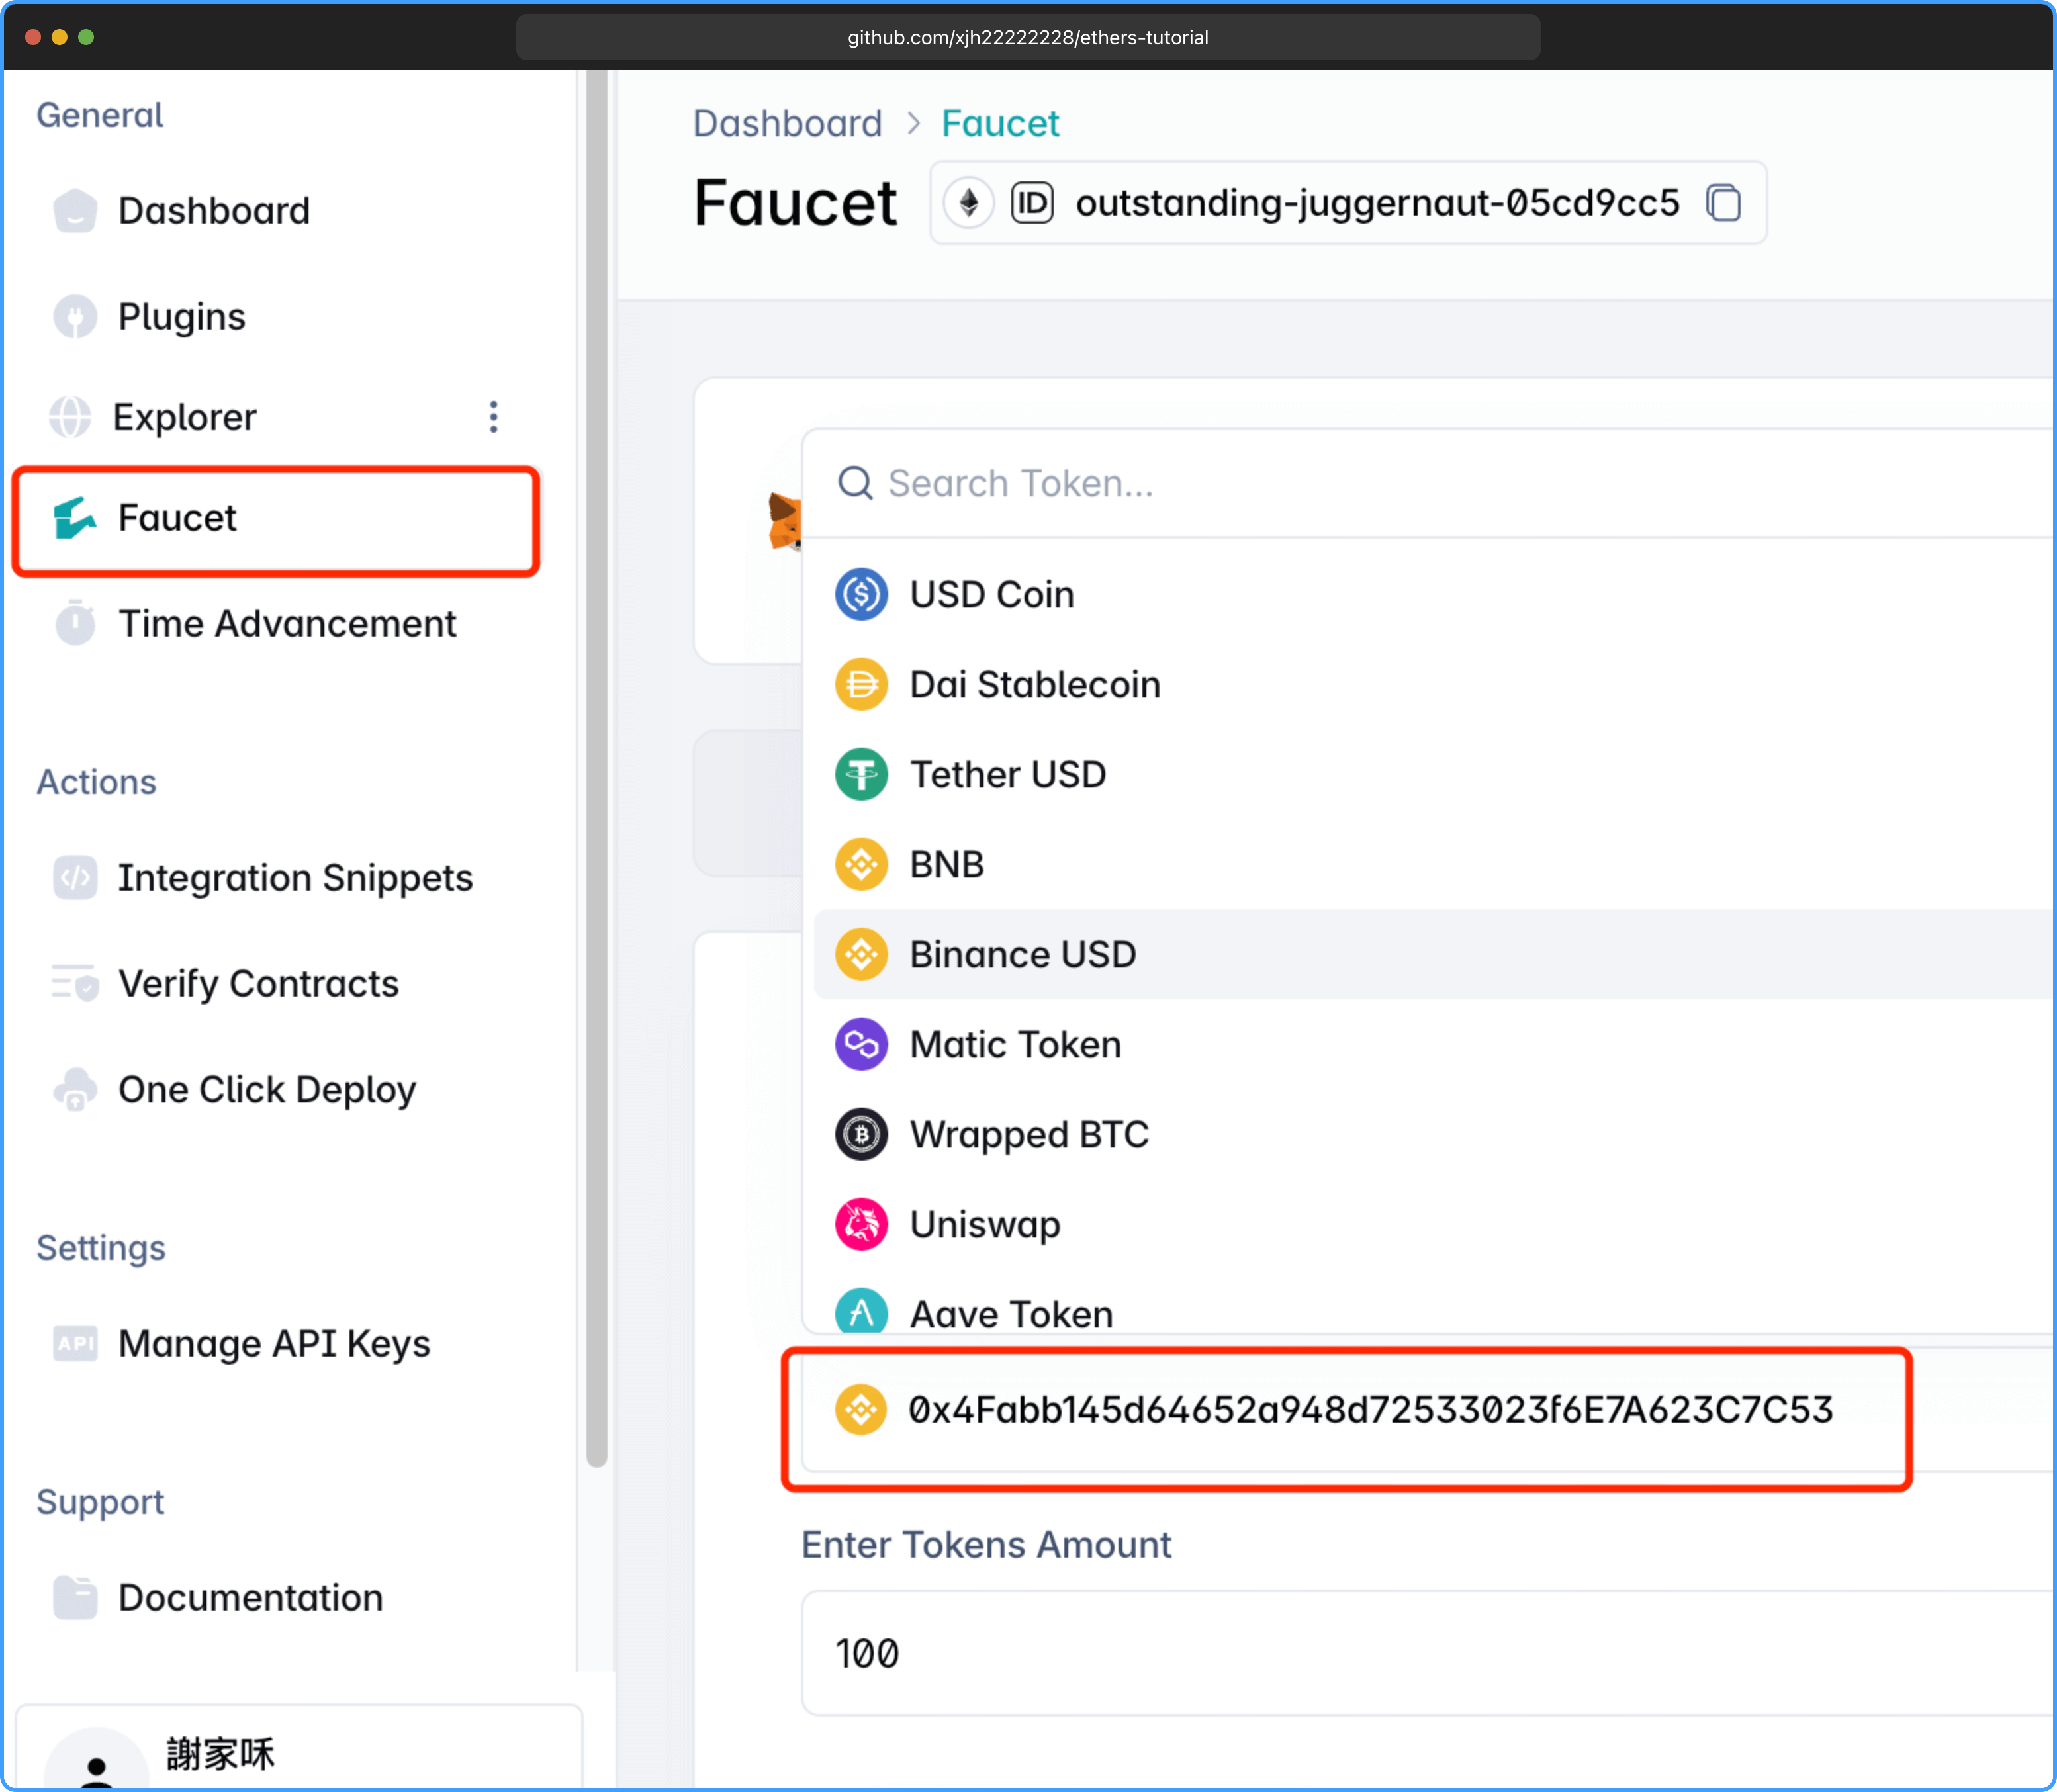
Task: Click the Time Advancement stopwatch icon
Action: click(x=75, y=623)
